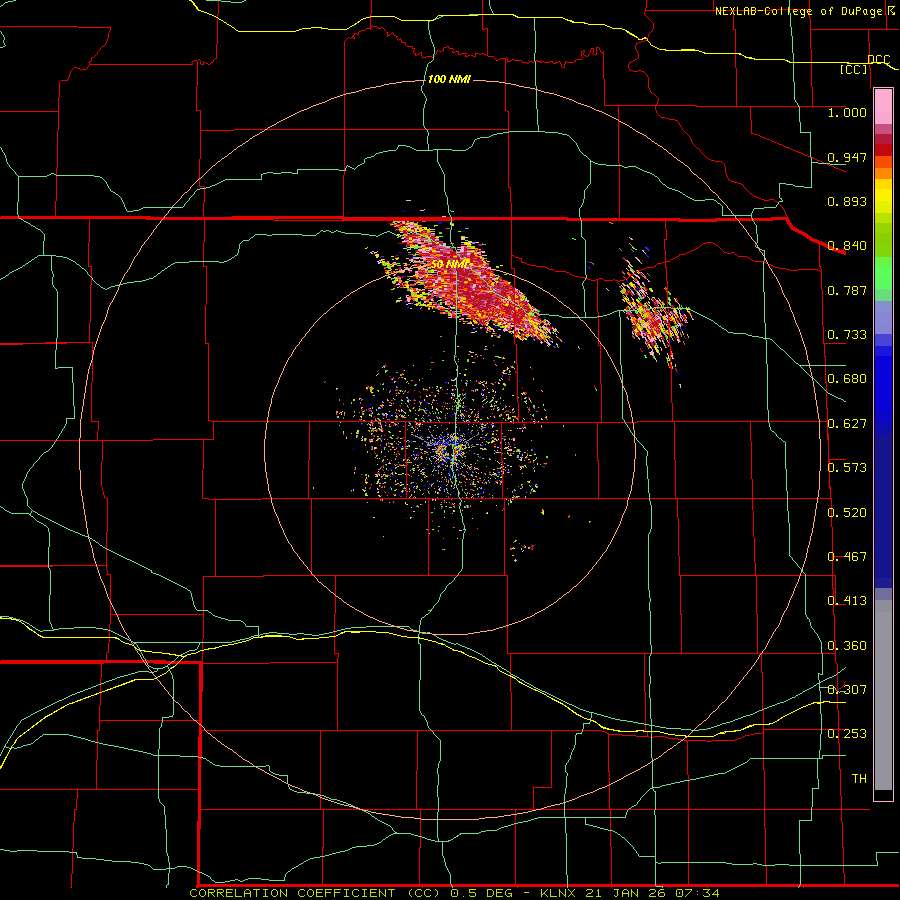Image resolution: width=900 pixels, height=900 pixels.
Task: Click the 0.893 color scale label
Action: coord(847,201)
